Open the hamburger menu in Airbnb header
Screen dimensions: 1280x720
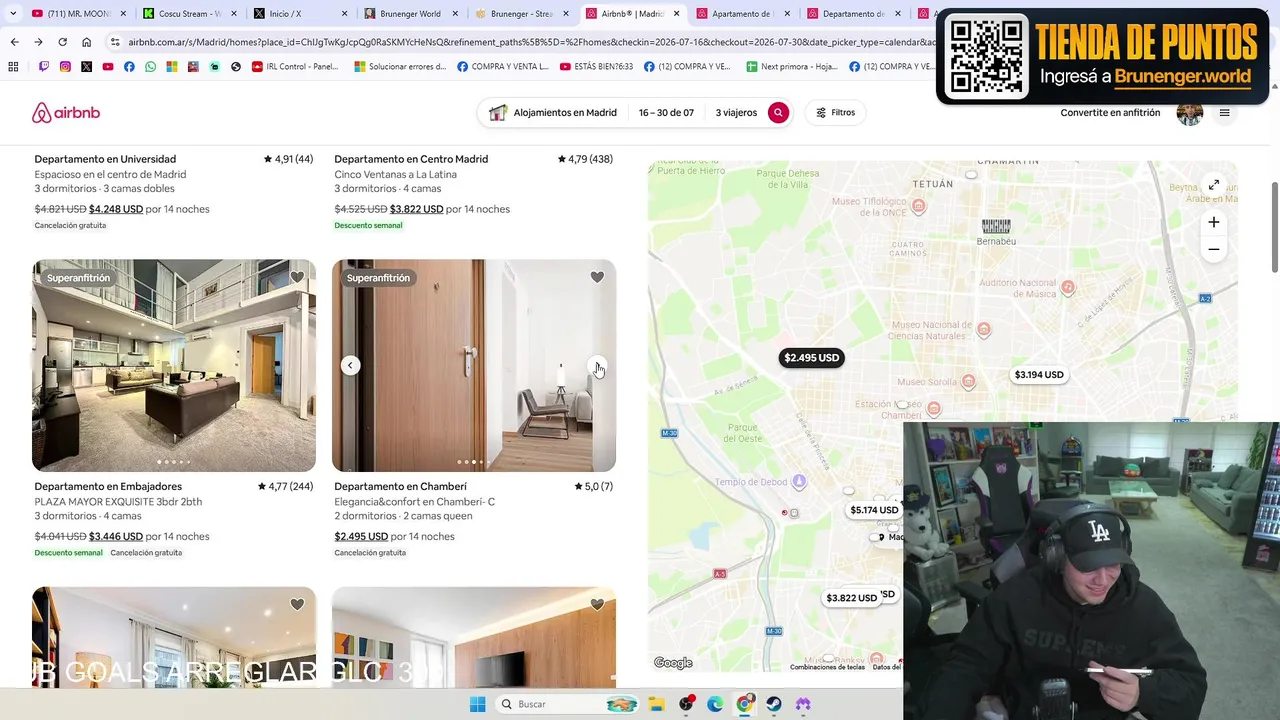[x=1224, y=113]
